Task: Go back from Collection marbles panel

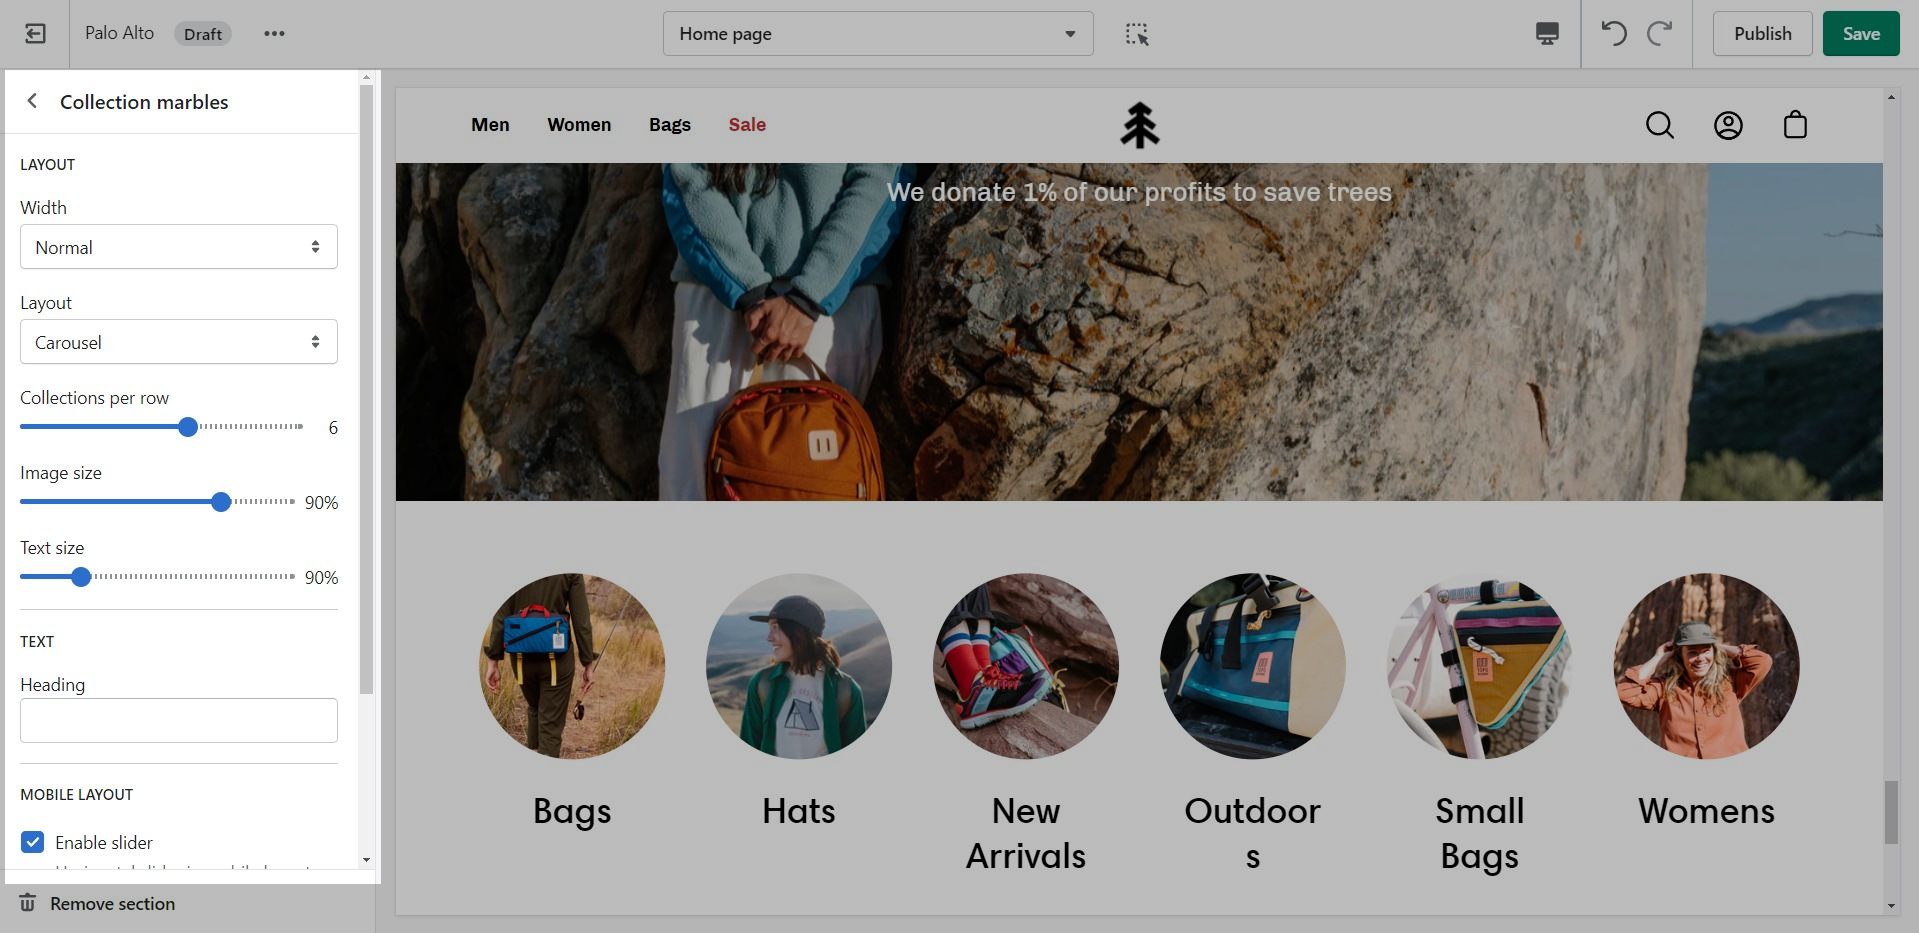Action: point(33,101)
